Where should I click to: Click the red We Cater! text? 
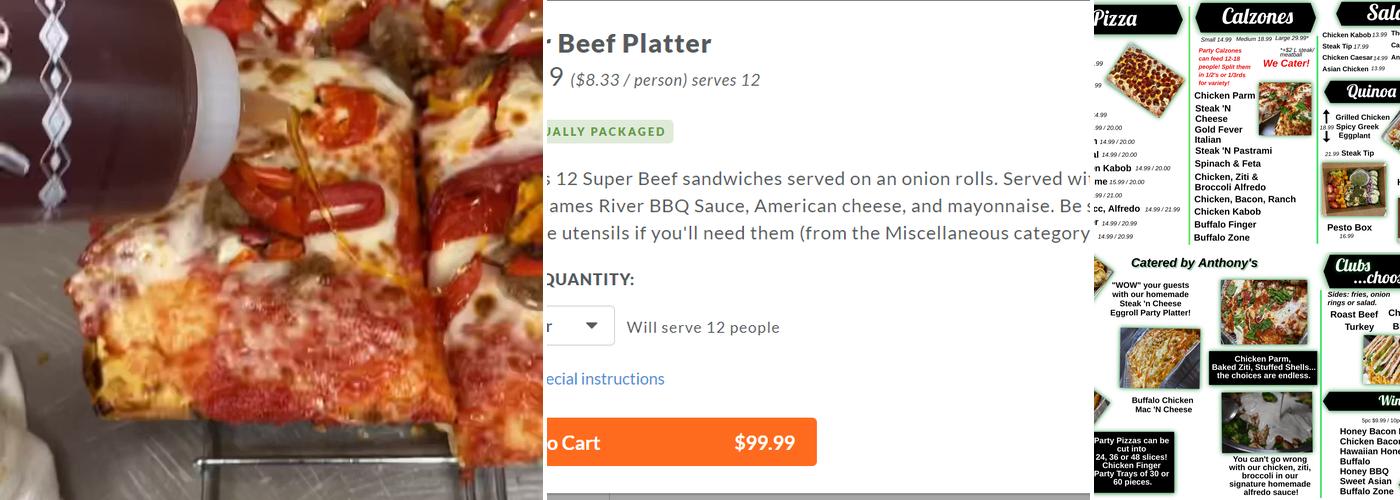tap(1286, 63)
